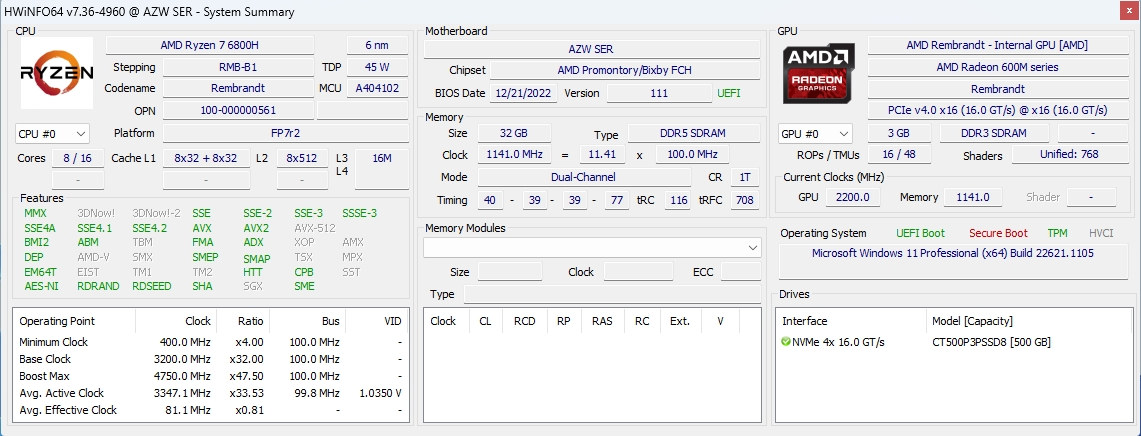Viewport: 1141px width, 436px height.
Task: Select the L1 cache 8x32 + 8x32 value
Action: [x=206, y=158]
